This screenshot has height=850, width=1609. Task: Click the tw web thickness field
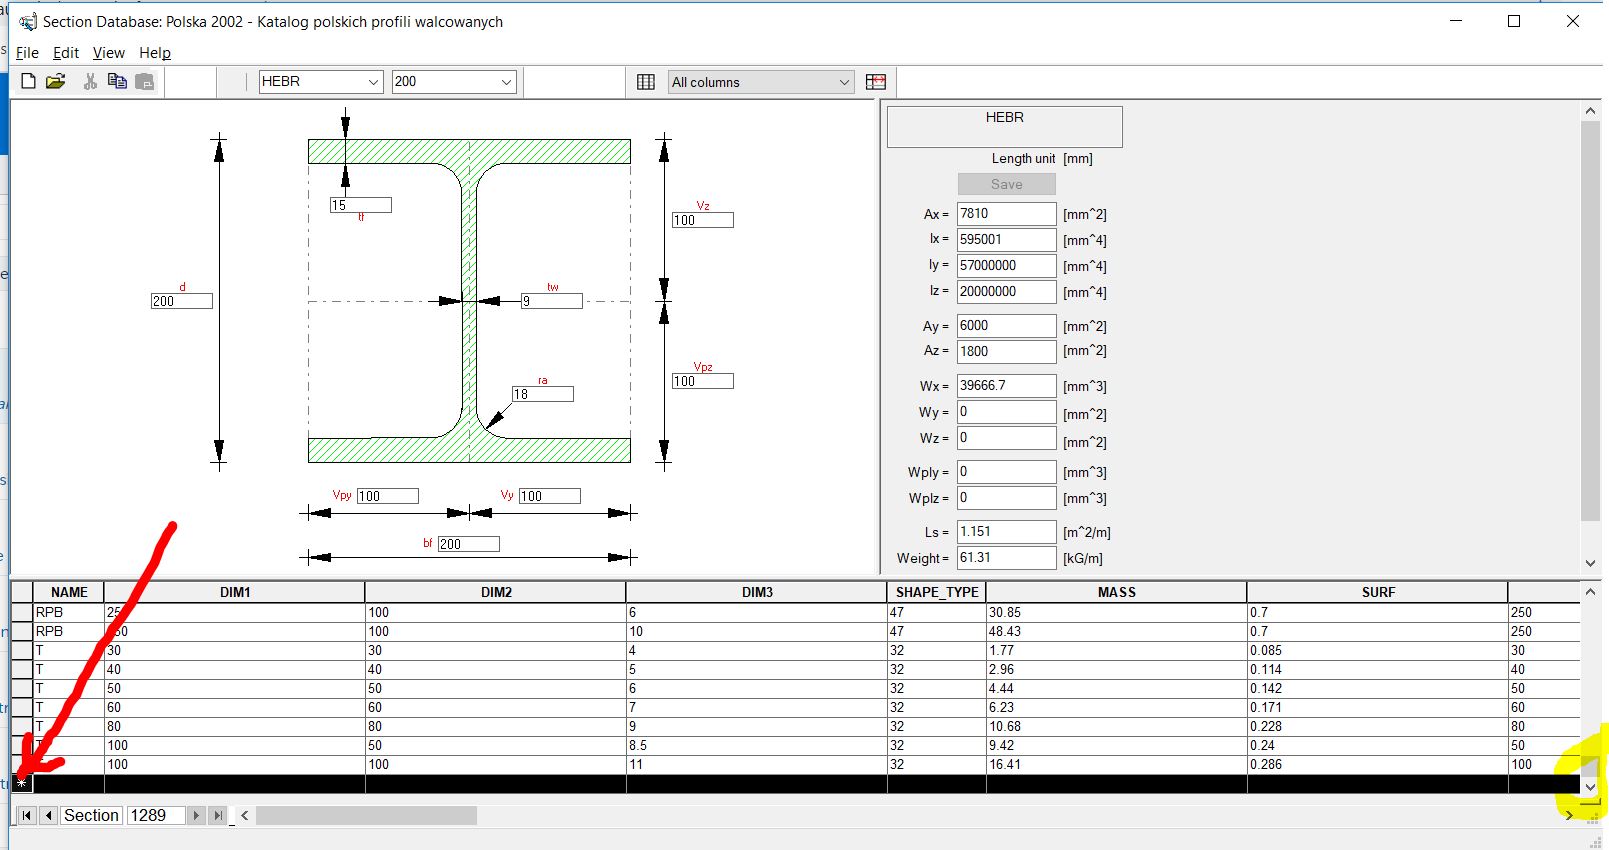[x=551, y=301]
